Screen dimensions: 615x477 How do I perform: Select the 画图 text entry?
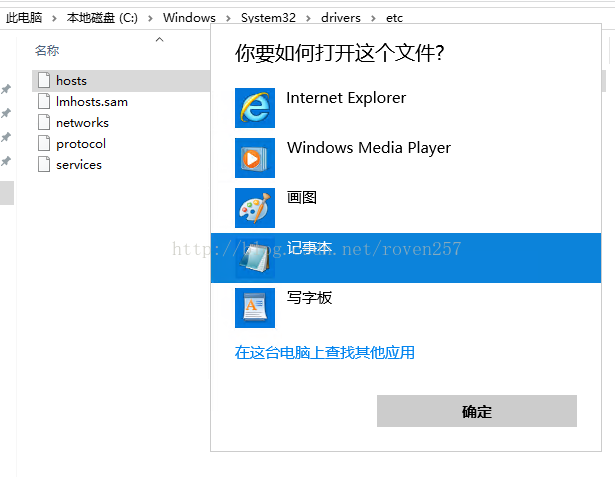(301, 197)
